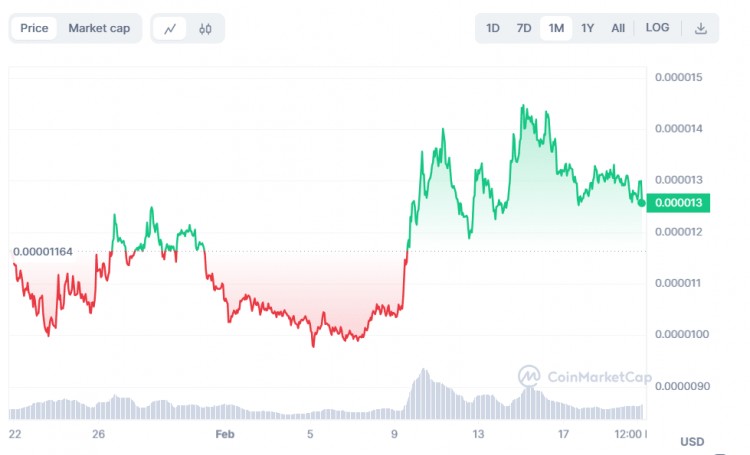Switch to candlestick chart view
Image resolution: width=750 pixels, height=455 pixels.
coord(205,28)
